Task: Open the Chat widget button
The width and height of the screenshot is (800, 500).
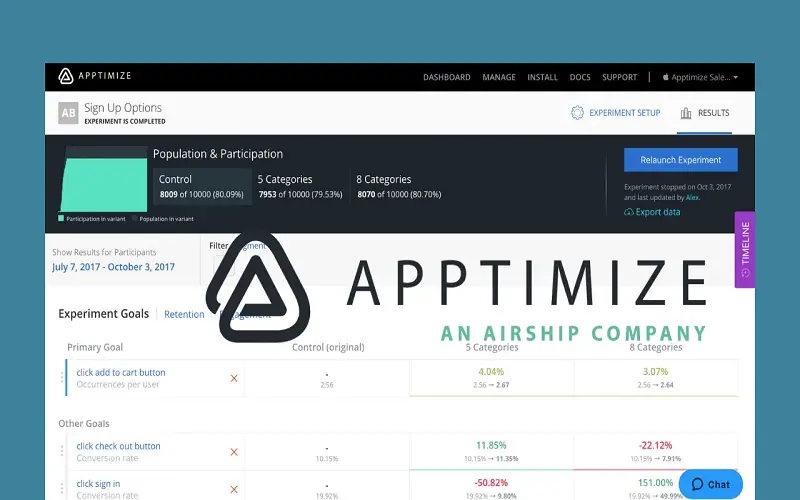Action: [711, 484]
